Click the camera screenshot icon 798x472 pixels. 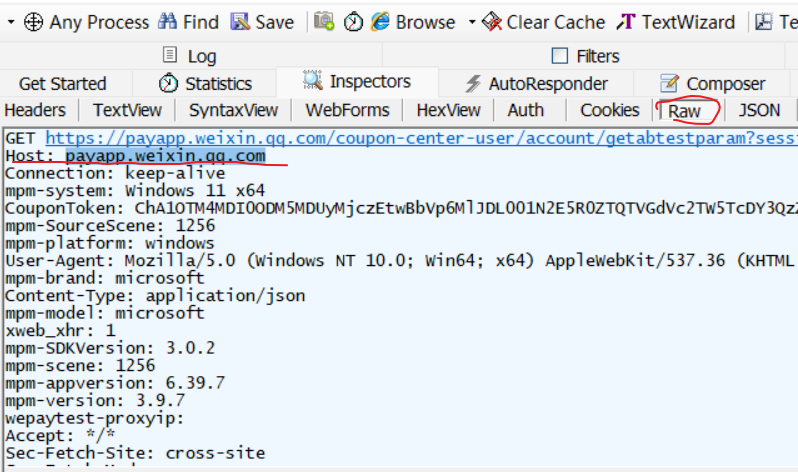pyautogui.click(x=324, y=21)
